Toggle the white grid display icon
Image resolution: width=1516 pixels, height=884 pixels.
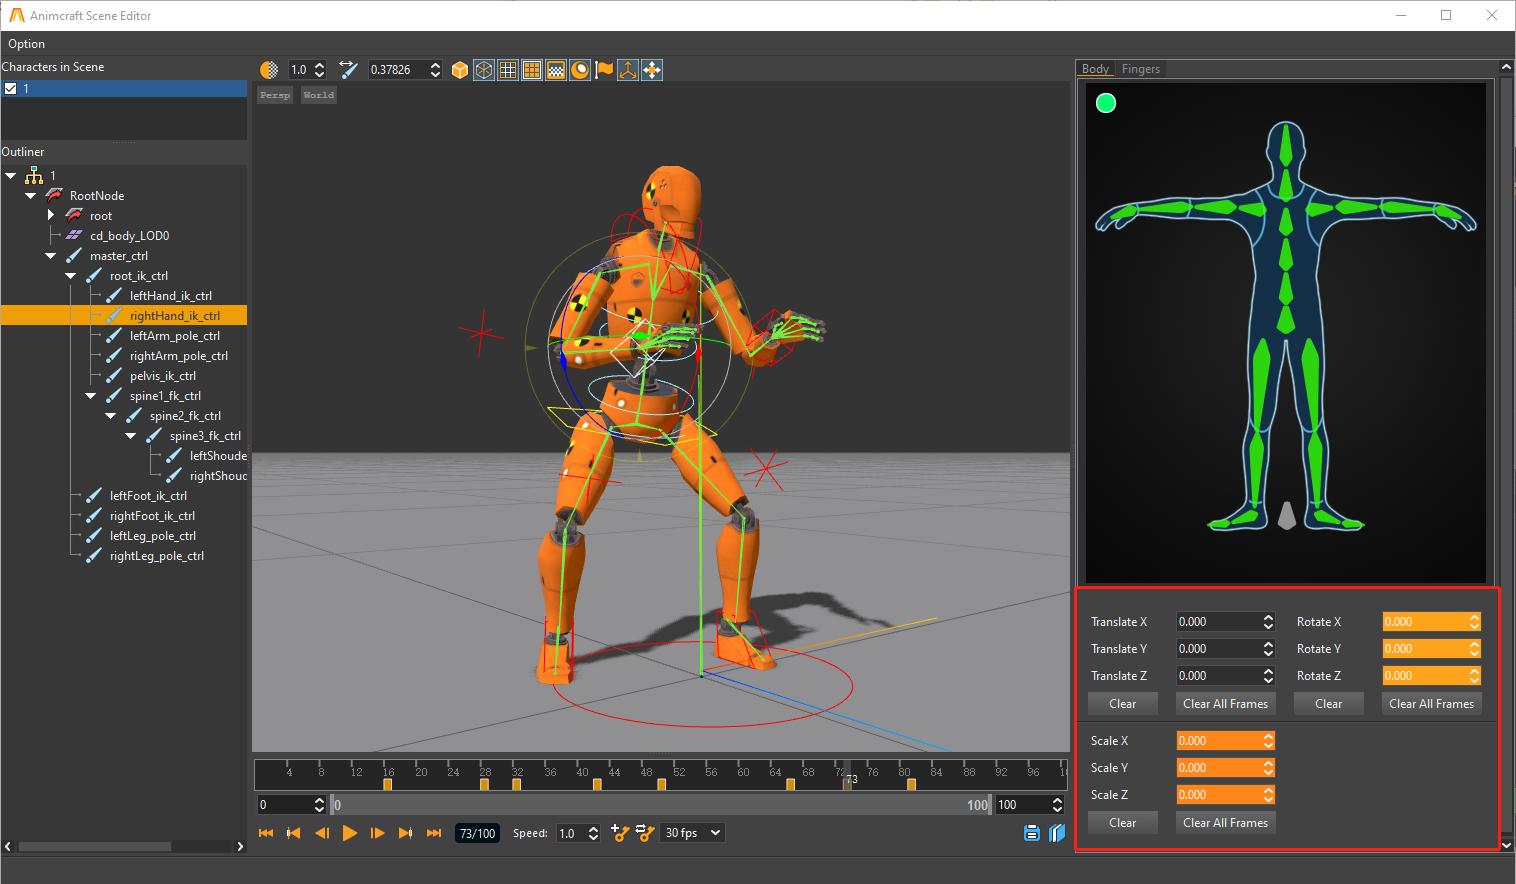click(x=508, y=70)
